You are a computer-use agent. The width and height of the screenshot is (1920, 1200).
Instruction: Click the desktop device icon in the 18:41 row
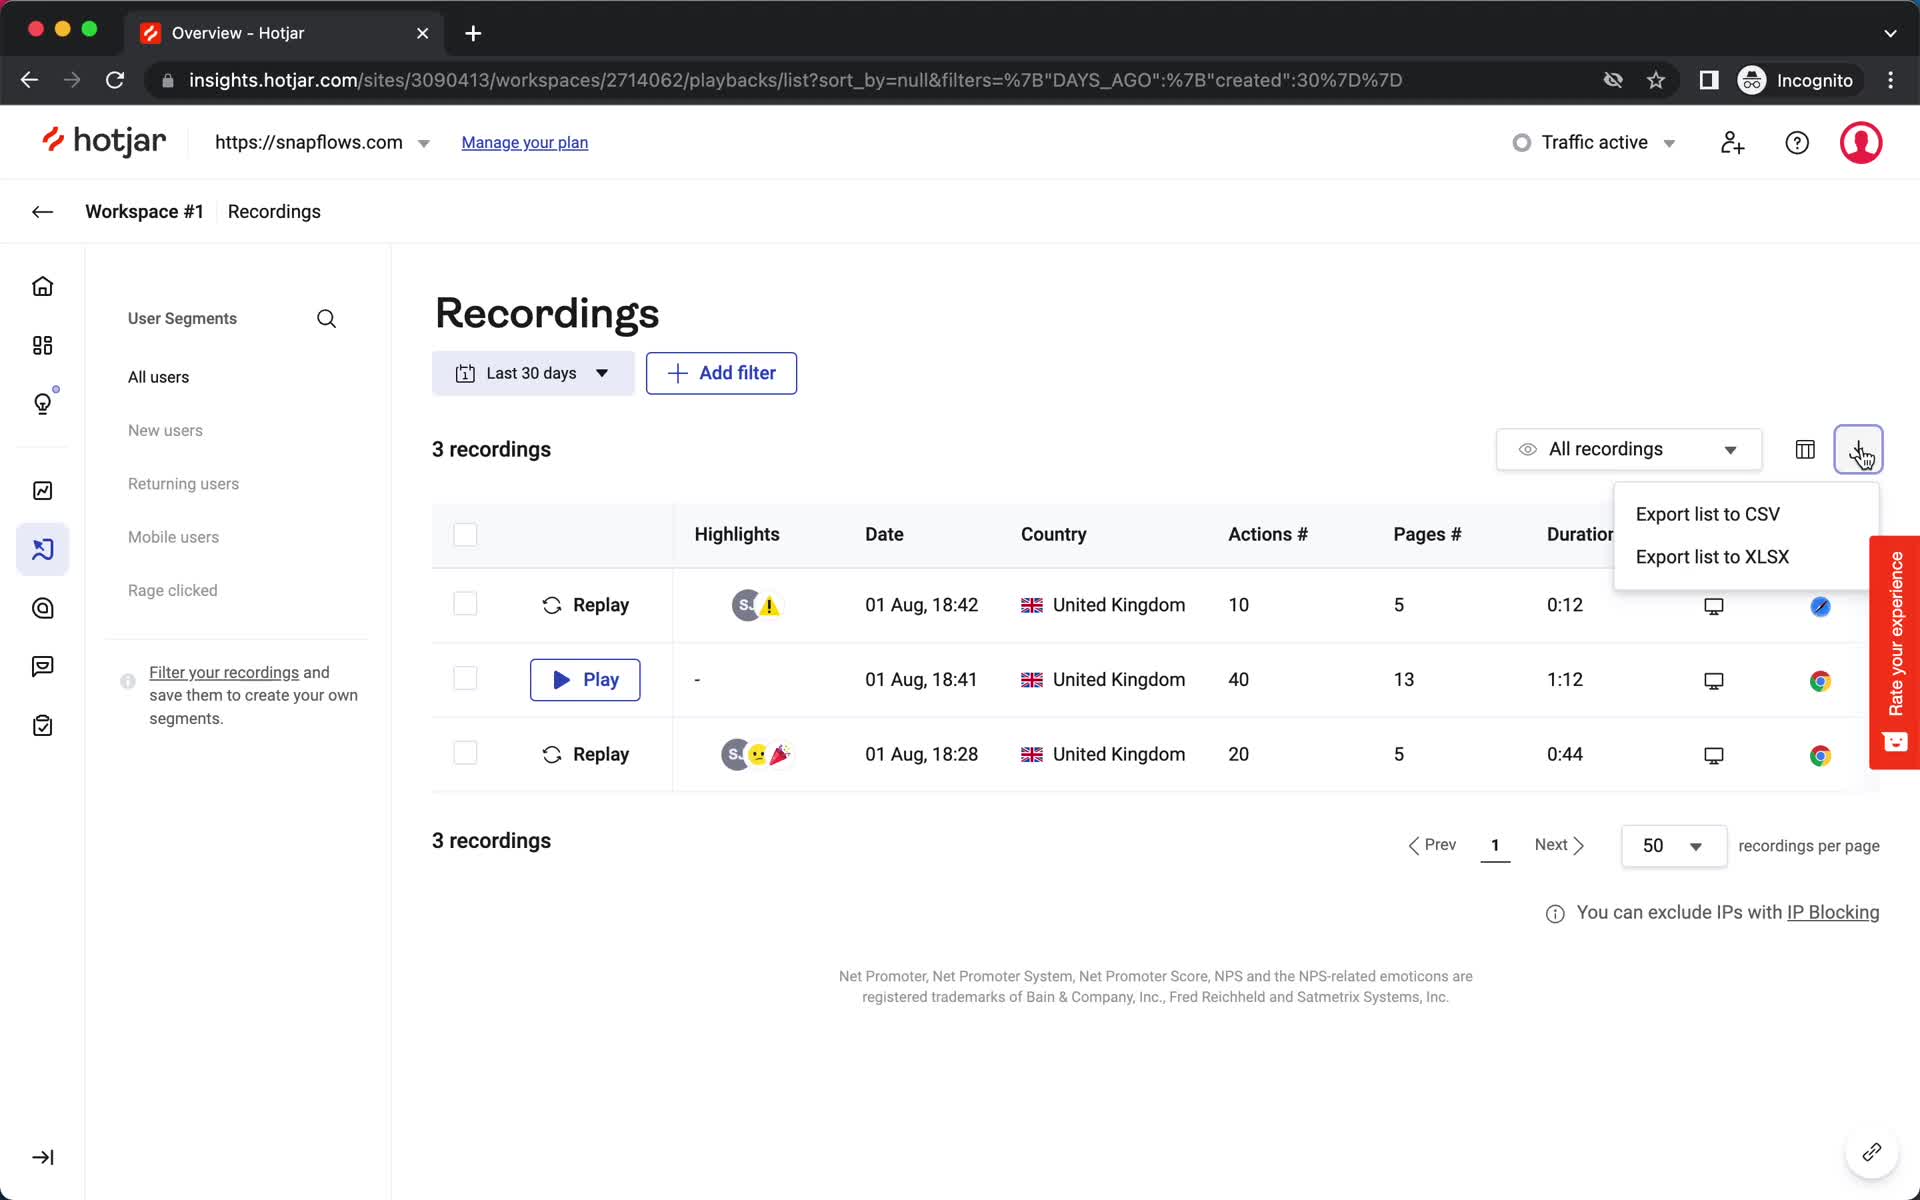[x=1713, y=681]
